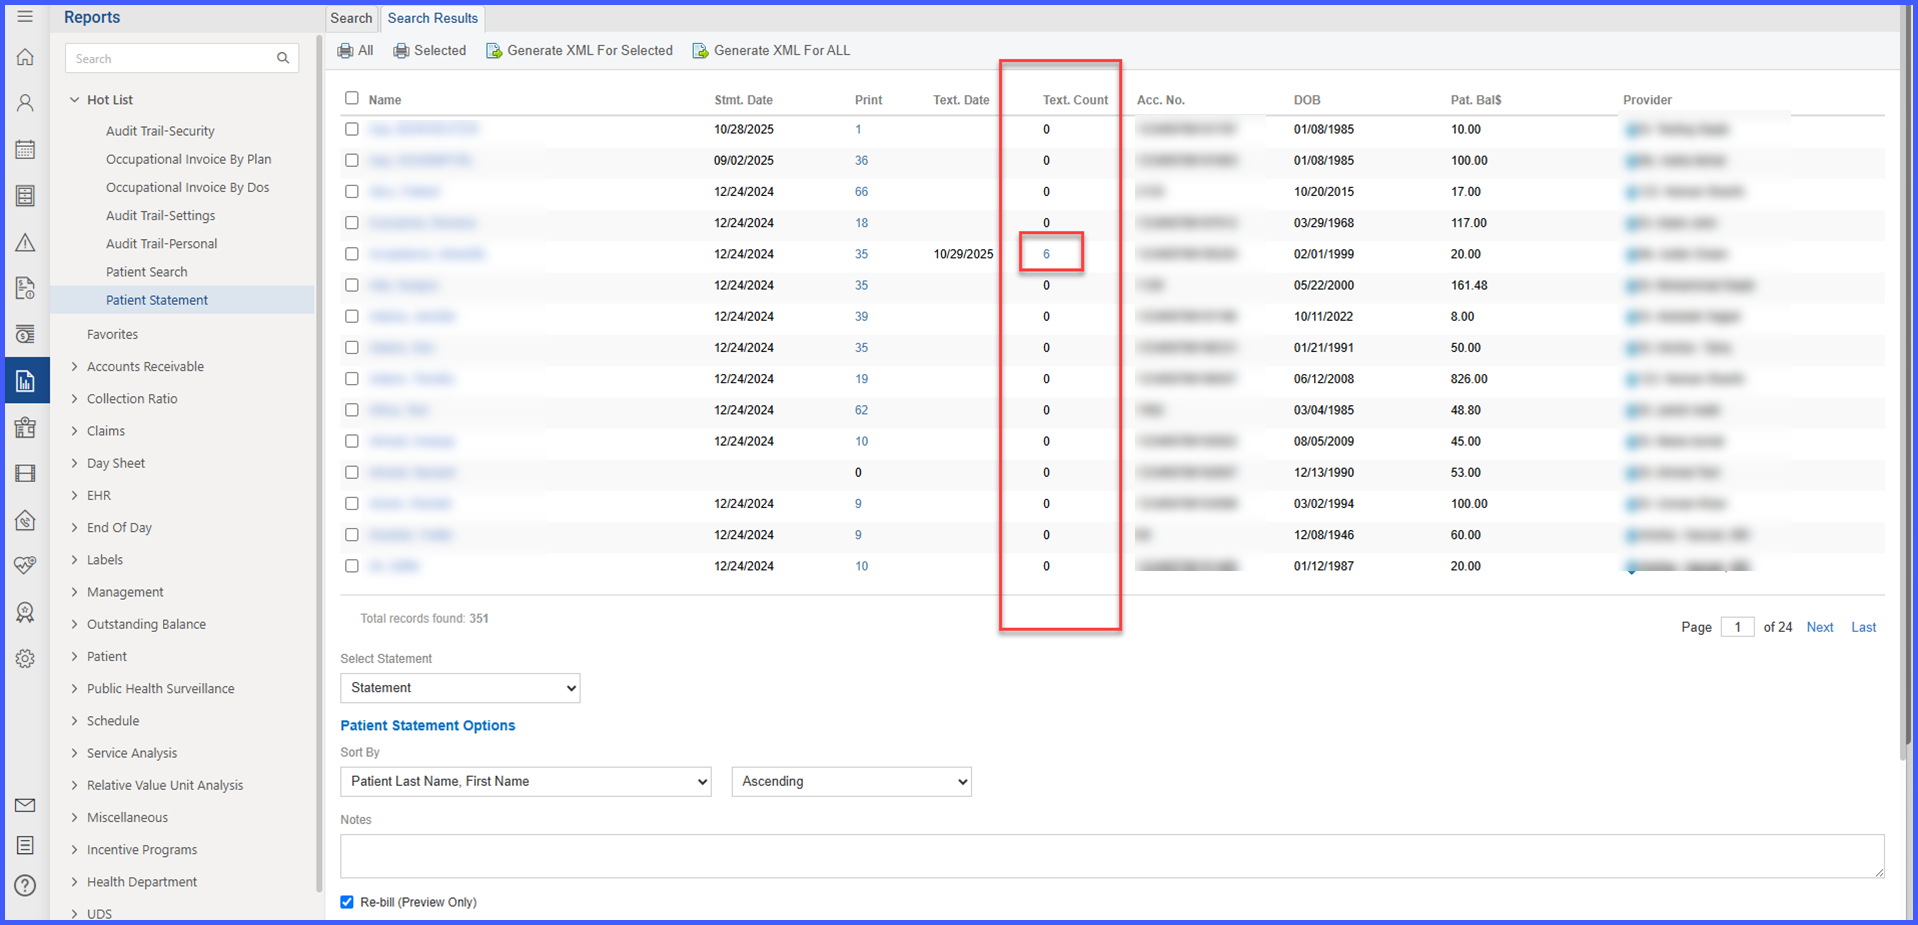
Task: Open the Sort By Patient Last Name dropdown
Action: (526, 782)
